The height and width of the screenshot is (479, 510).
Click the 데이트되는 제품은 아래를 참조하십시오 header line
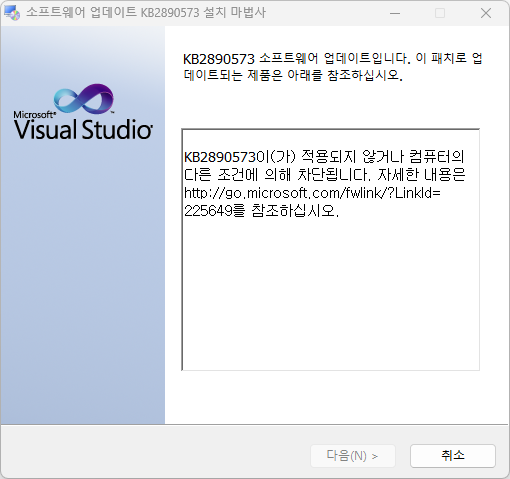coord(293,75)
